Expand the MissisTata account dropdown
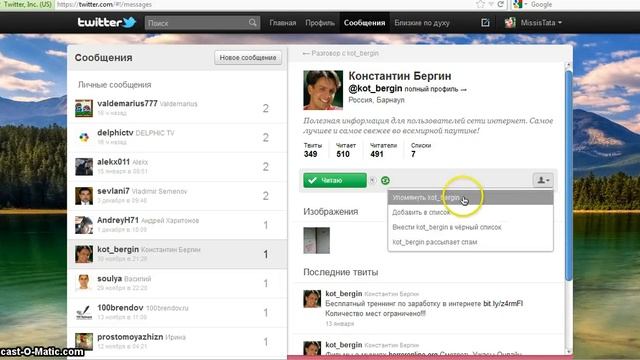 pos(541,23)
